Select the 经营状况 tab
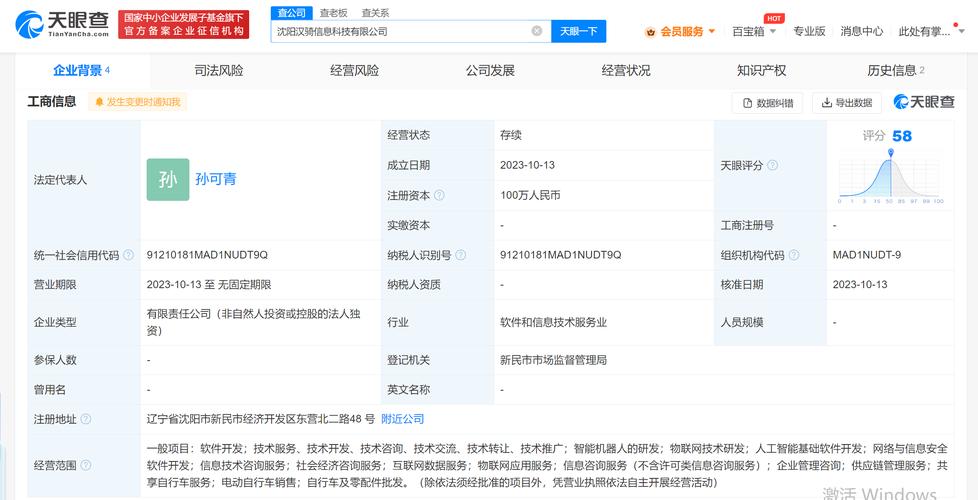This screenshot has height=500, width=978. pos(626,70)
